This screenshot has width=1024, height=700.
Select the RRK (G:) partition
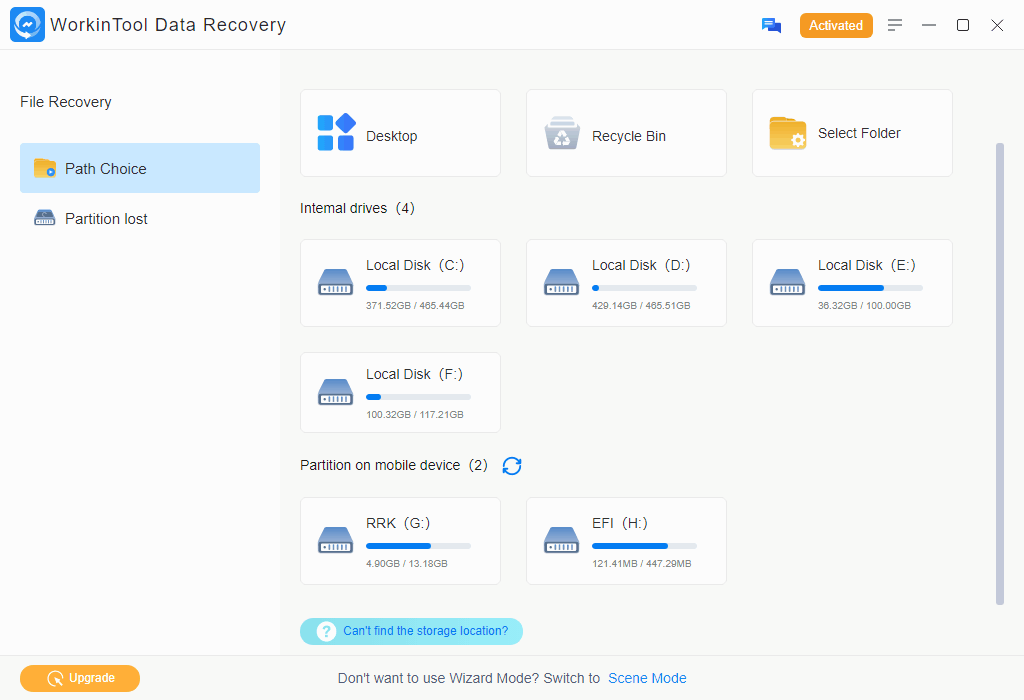(x=400, y=540)
